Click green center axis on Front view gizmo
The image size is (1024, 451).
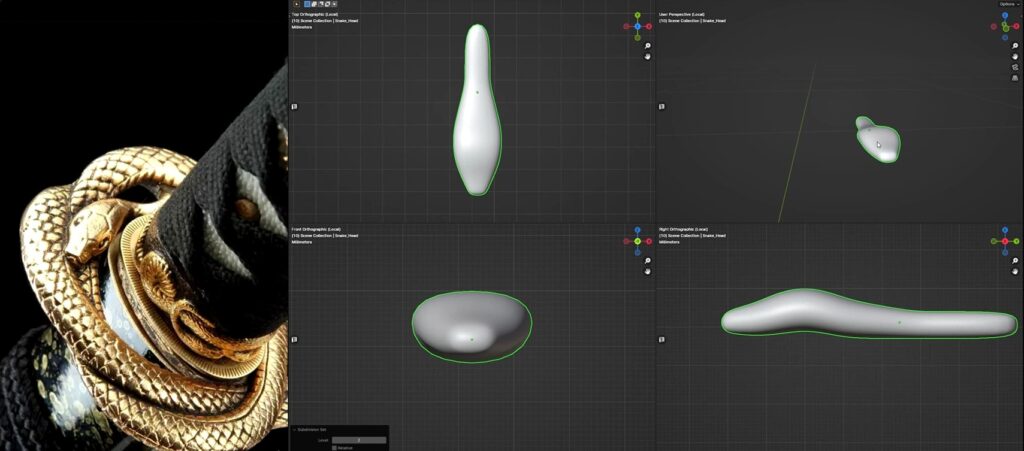(637, 241)
